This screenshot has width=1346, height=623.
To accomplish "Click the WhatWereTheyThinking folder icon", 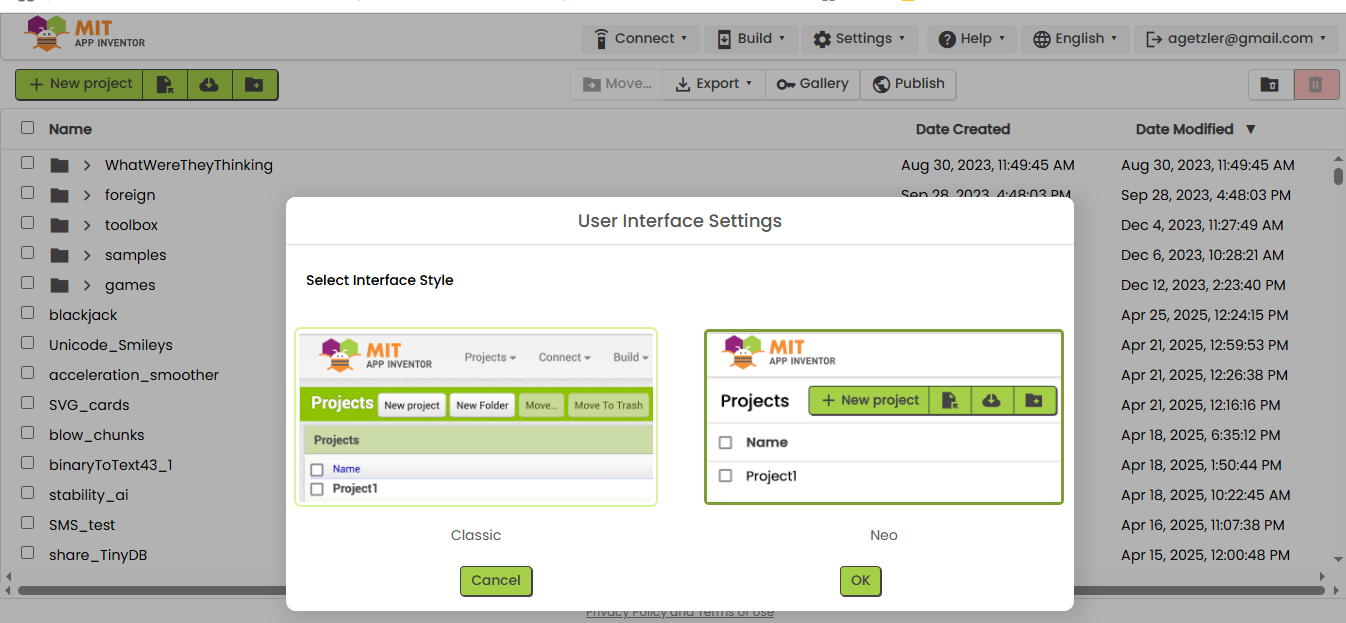I will (60, 165).
